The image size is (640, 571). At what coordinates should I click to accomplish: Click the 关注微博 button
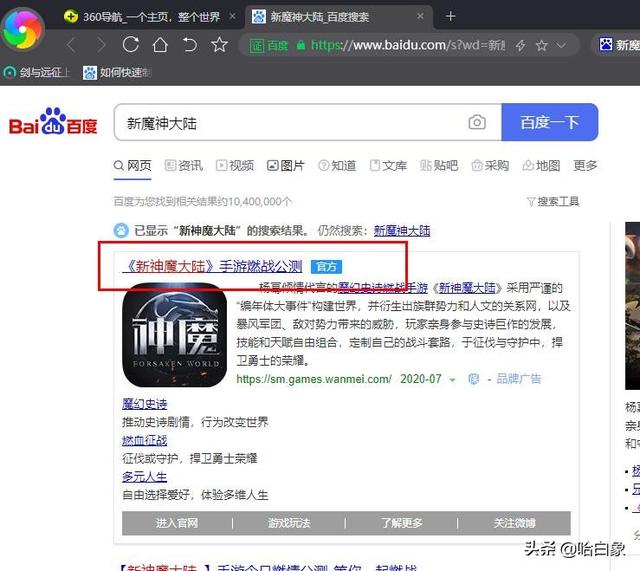pos(514,523)
